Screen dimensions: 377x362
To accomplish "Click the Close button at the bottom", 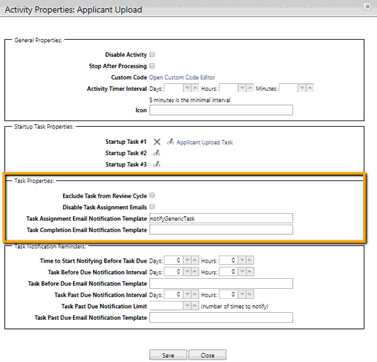I will [x=207, y=355].
